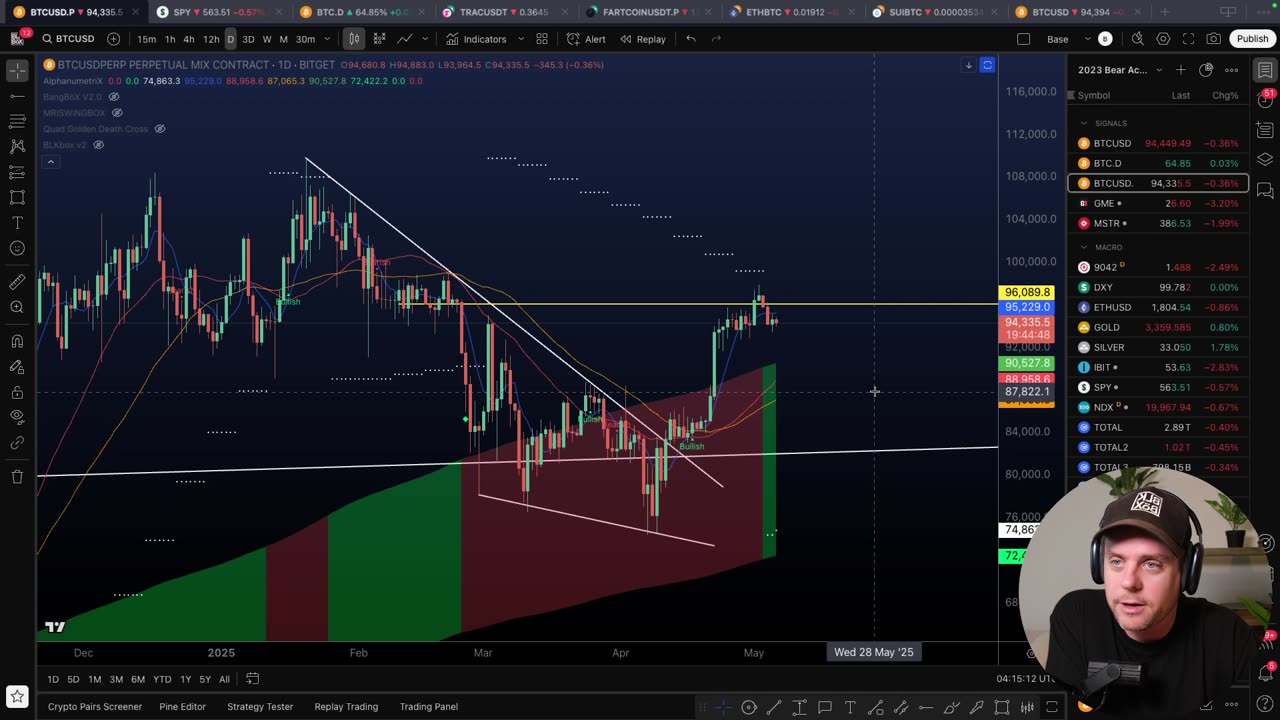This screenshot has height=720, width=1280.
Task: Start bar Replay mode
Action: [x=642, y=39]
